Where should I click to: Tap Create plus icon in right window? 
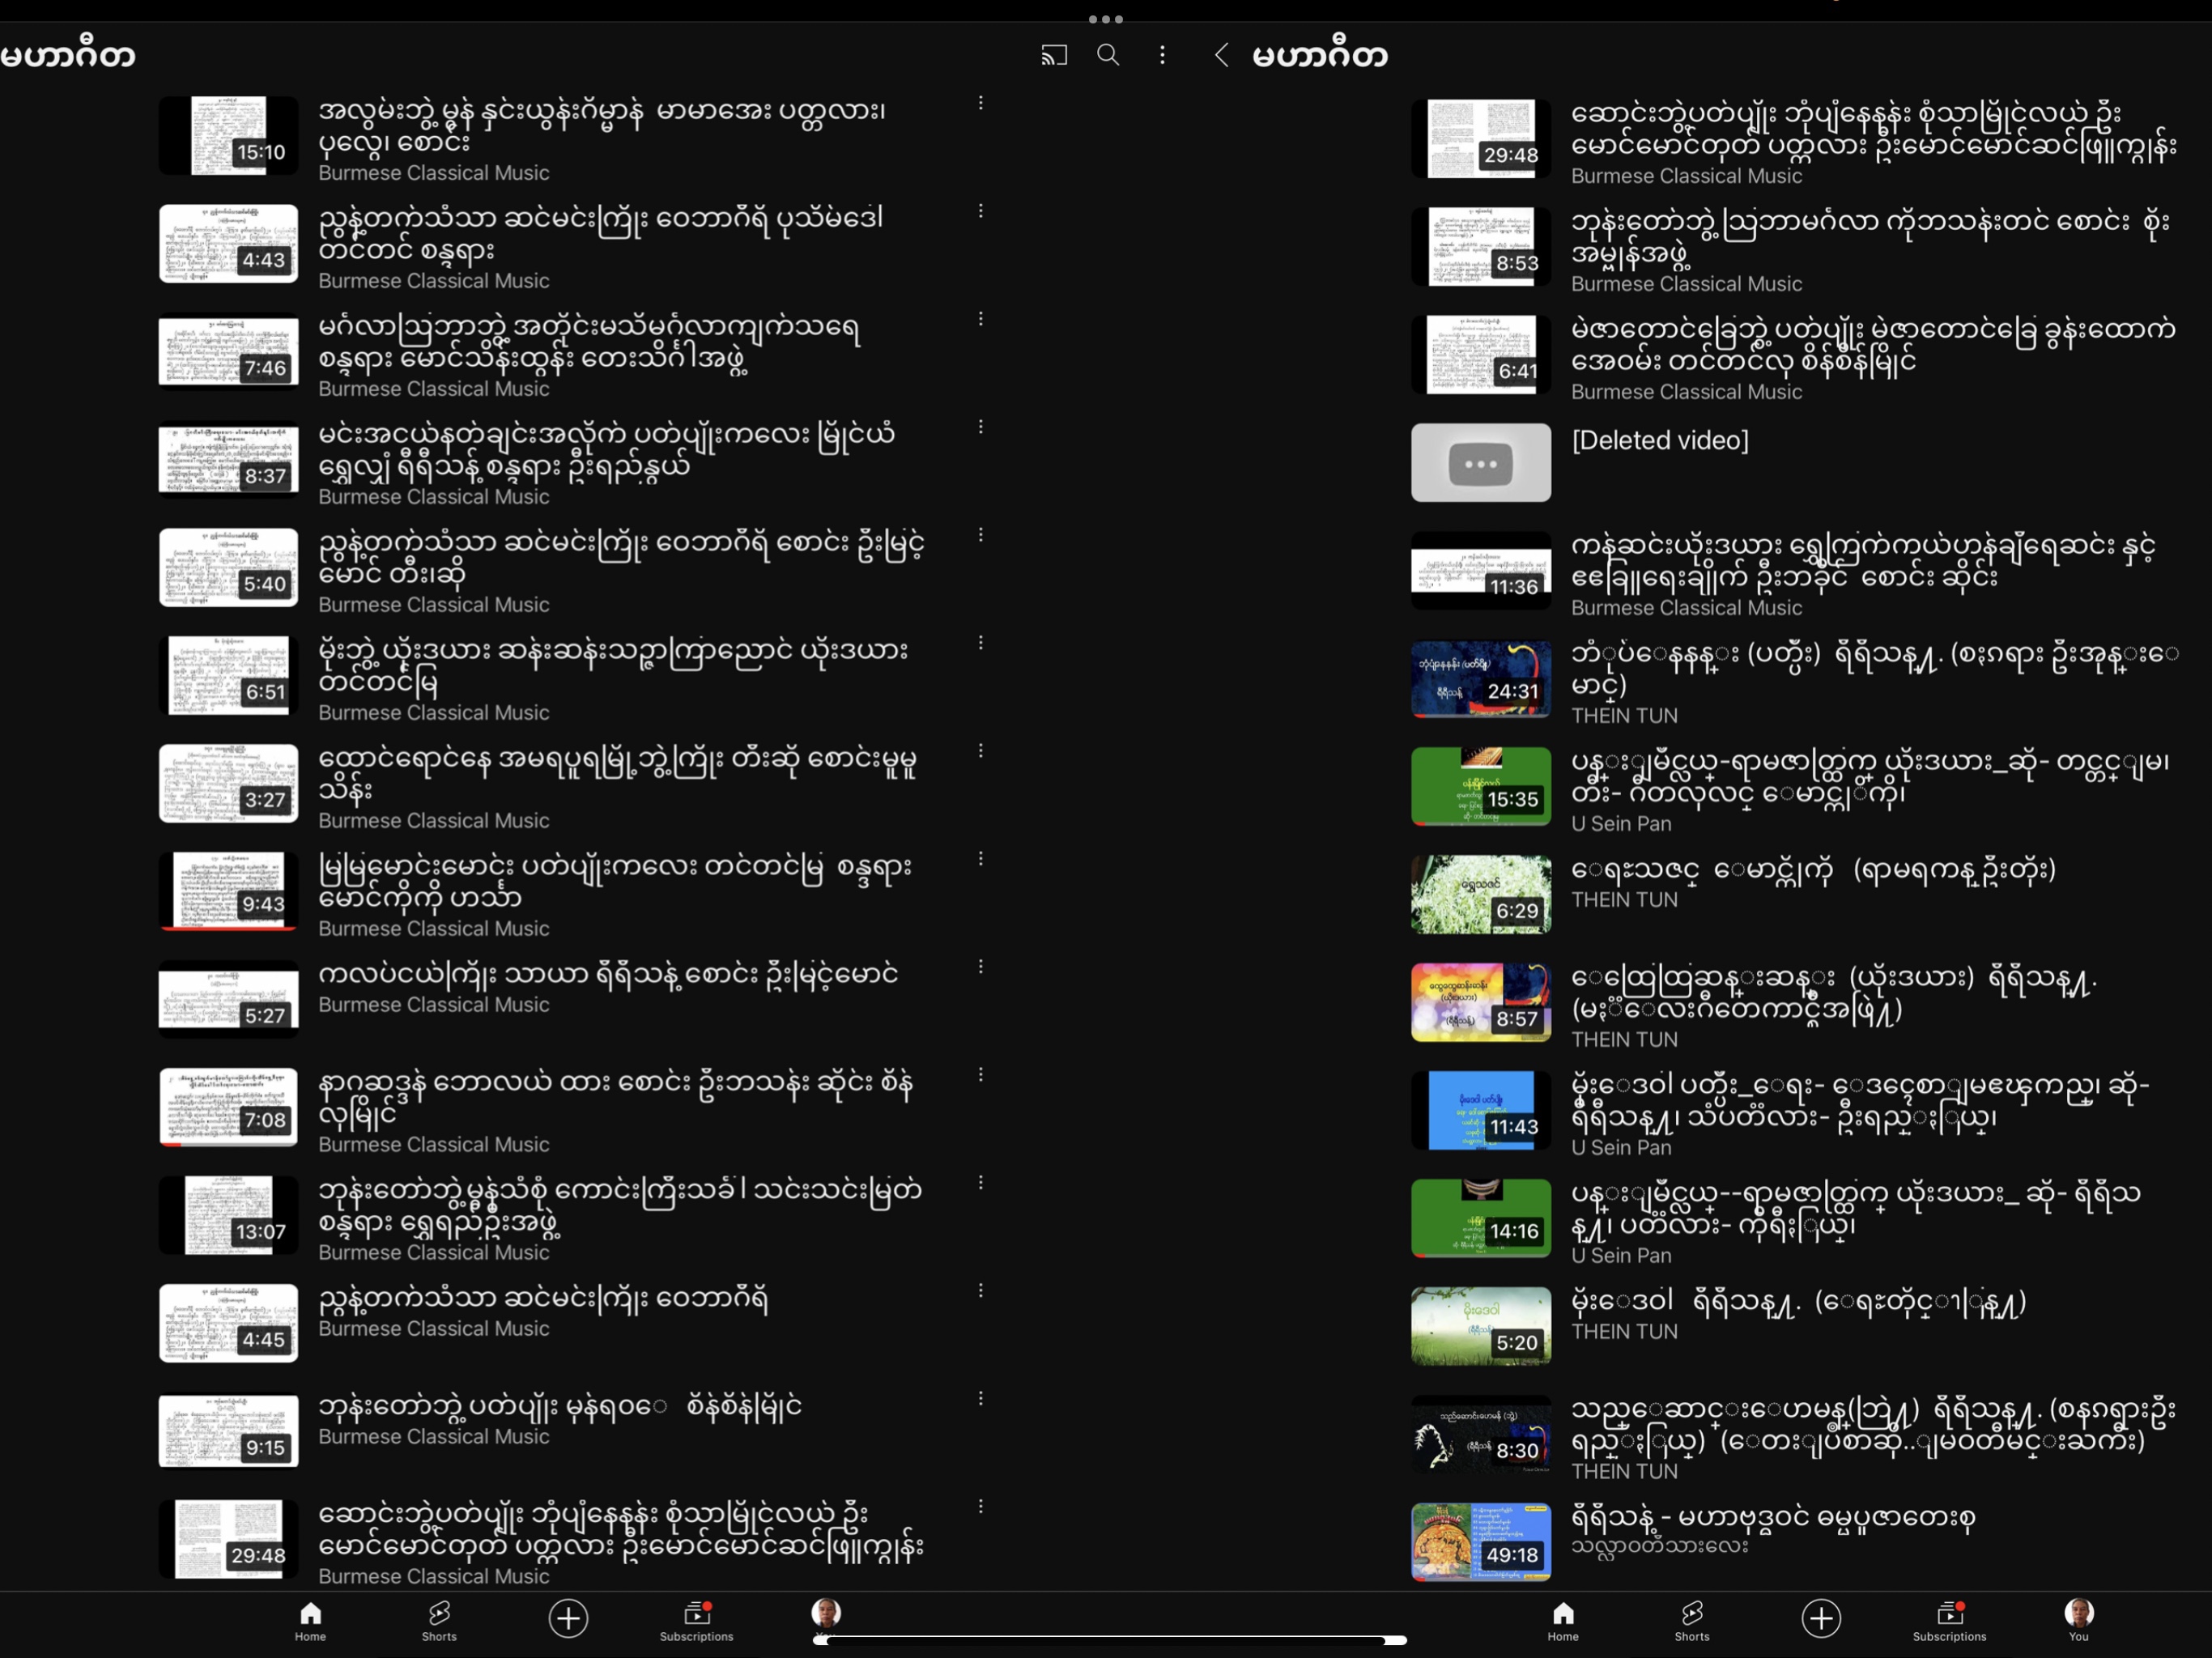coord(1821,1618)
